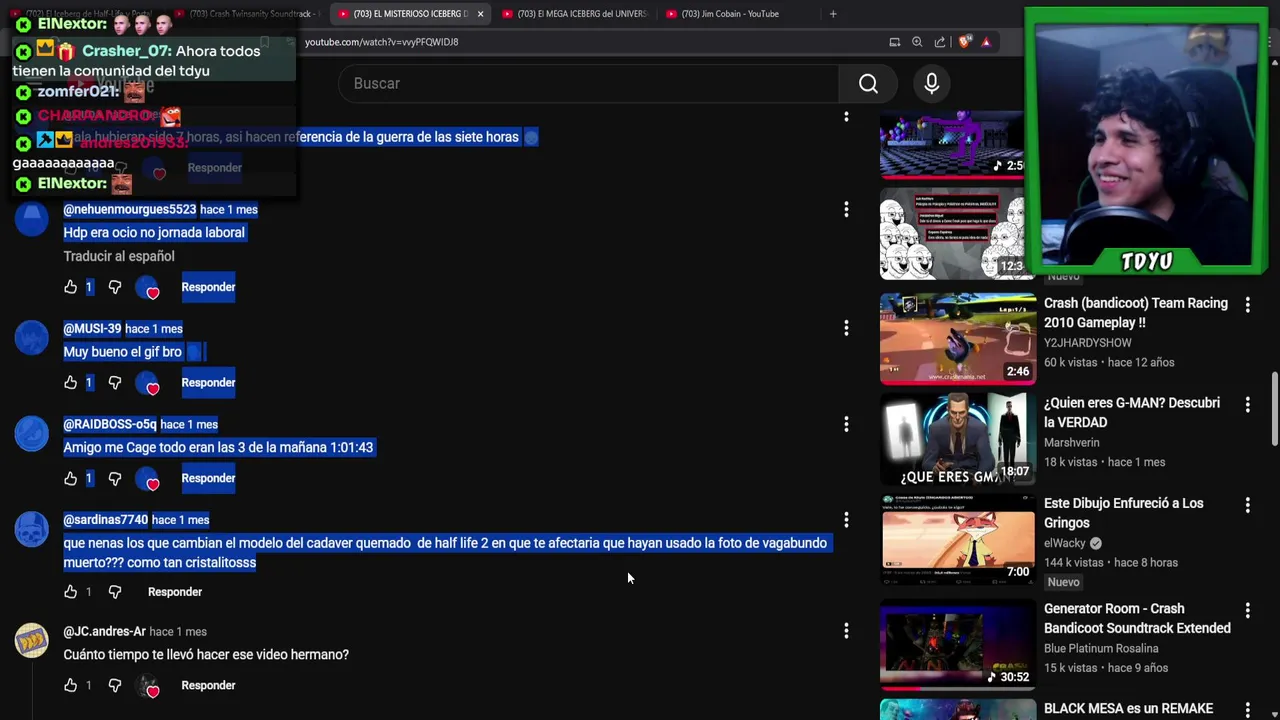The width and height of the screenshot is (1280, 720).
Task: Click creator heart on @JC.andres-Ar comment
Action: coord(149,686)
